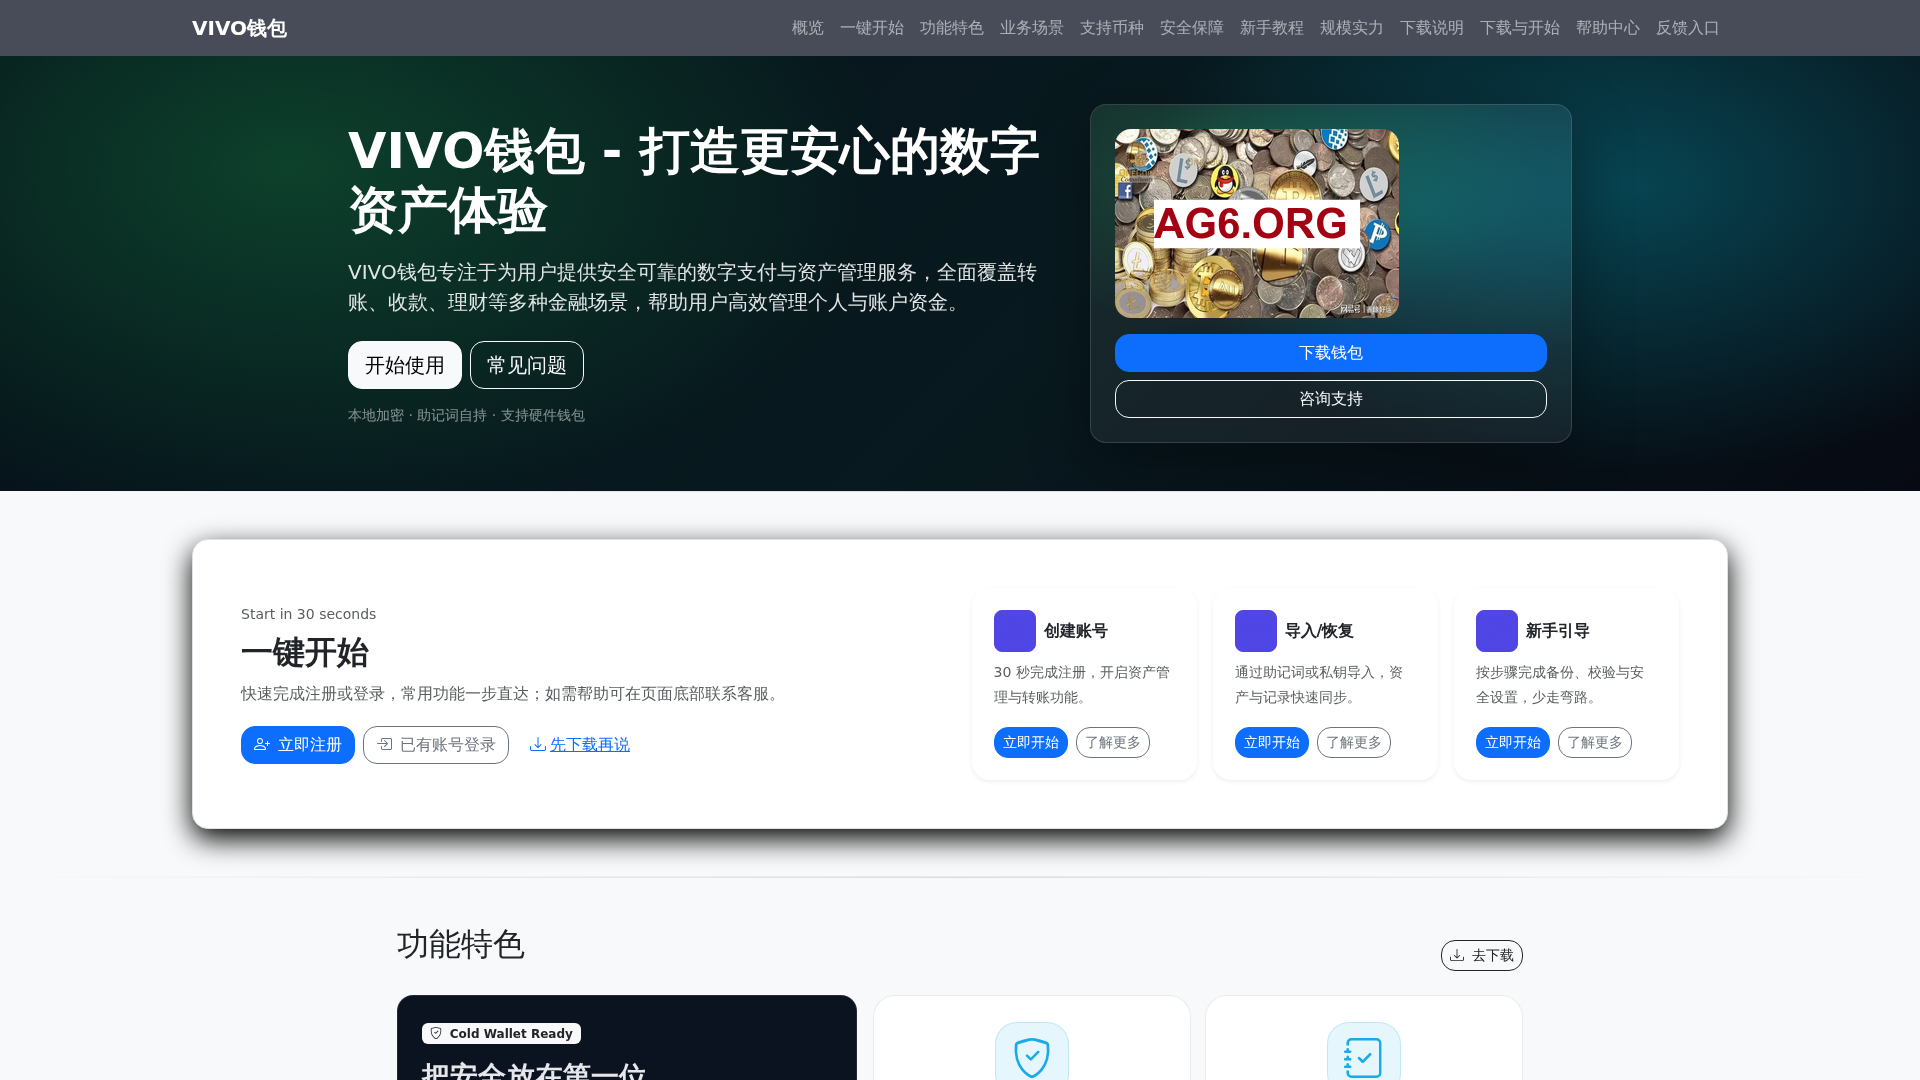Viewport: 1920px width, 1080px height.
Task: Open 反馈入口 nav link
Action: point(1687,28)
